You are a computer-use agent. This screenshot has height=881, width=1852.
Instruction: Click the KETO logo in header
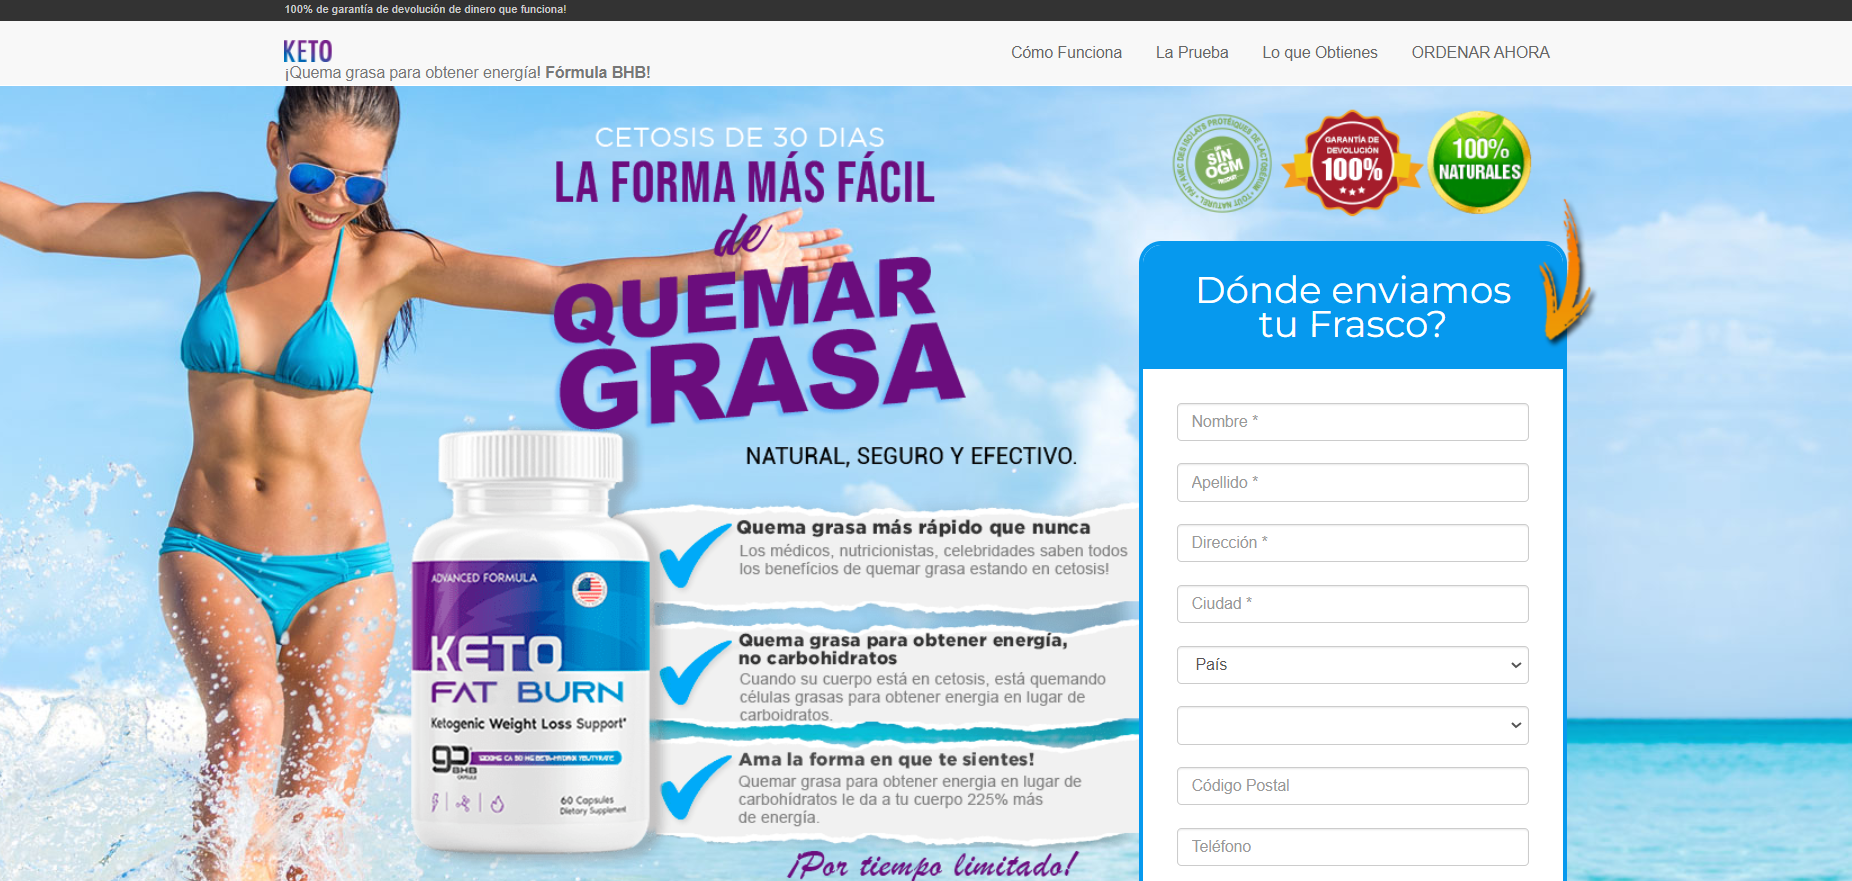pyautogui.click(x=307, y=51)
